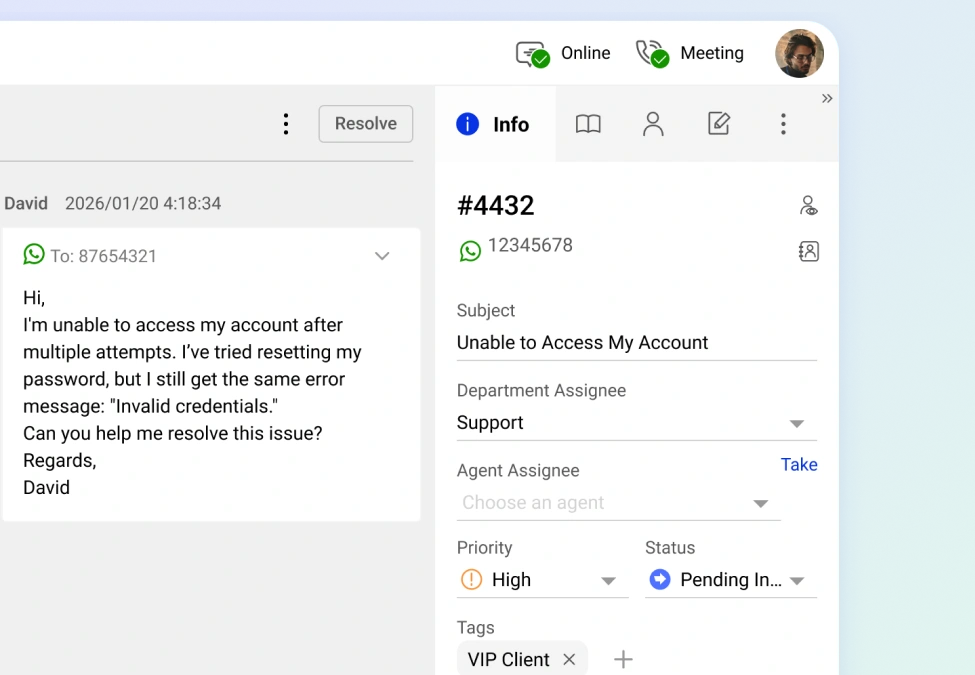975x675 pixels.
Task: Switch to the contact person tab
Action: coord(653,124)
